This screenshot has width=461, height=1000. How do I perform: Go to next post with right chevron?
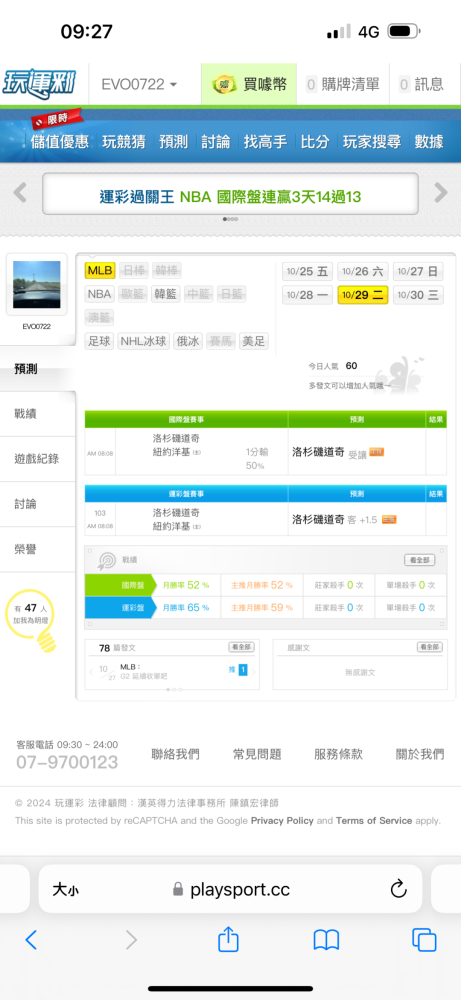pyautogui.click(x=254, y=671)
